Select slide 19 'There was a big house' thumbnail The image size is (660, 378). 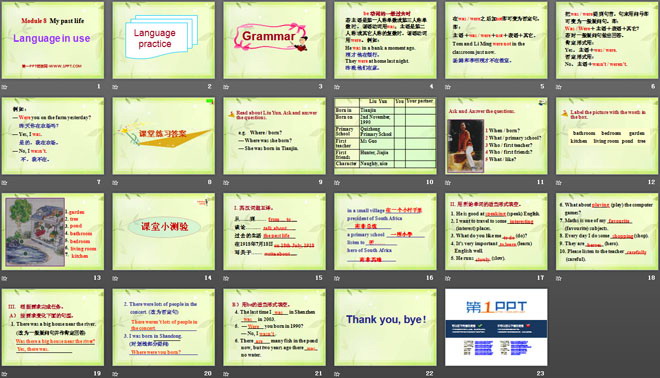(x=53, y=327)
